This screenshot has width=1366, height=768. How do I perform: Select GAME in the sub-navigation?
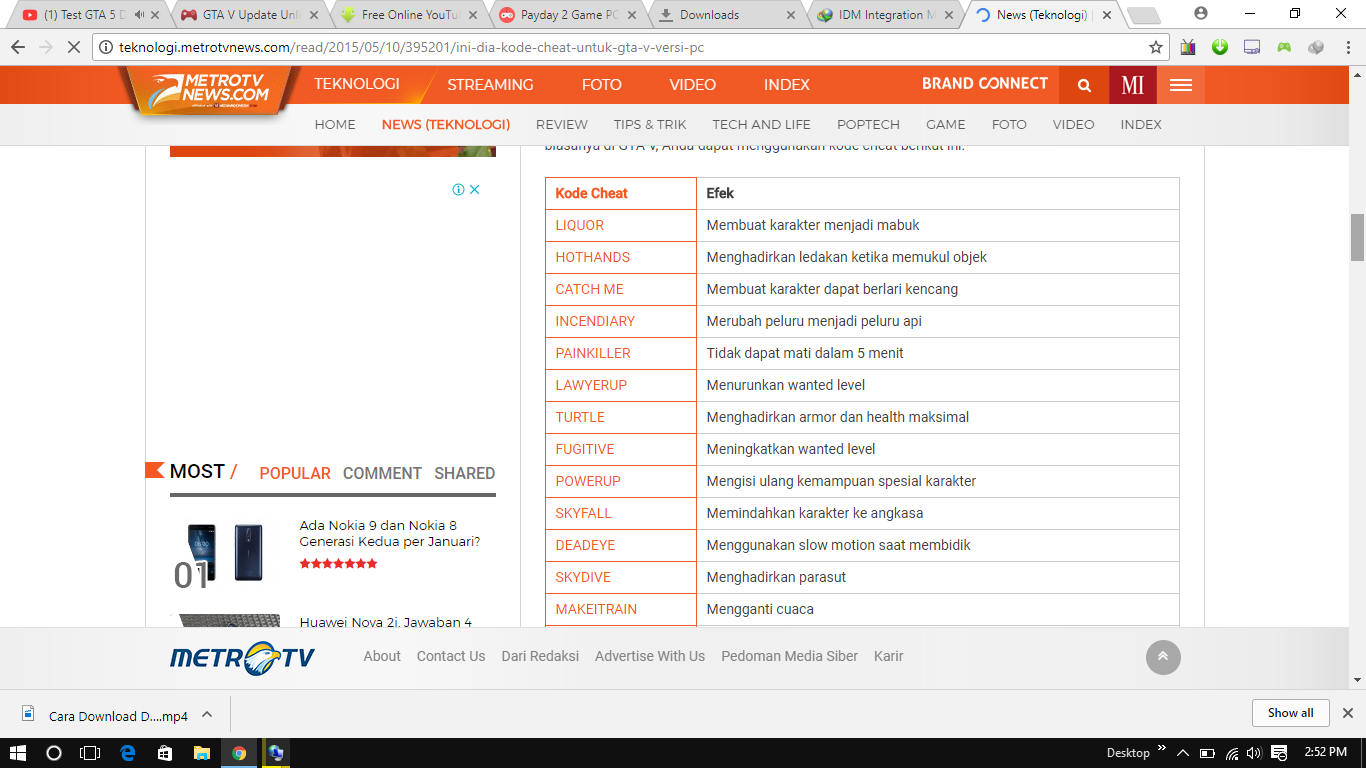coord(946,125)
